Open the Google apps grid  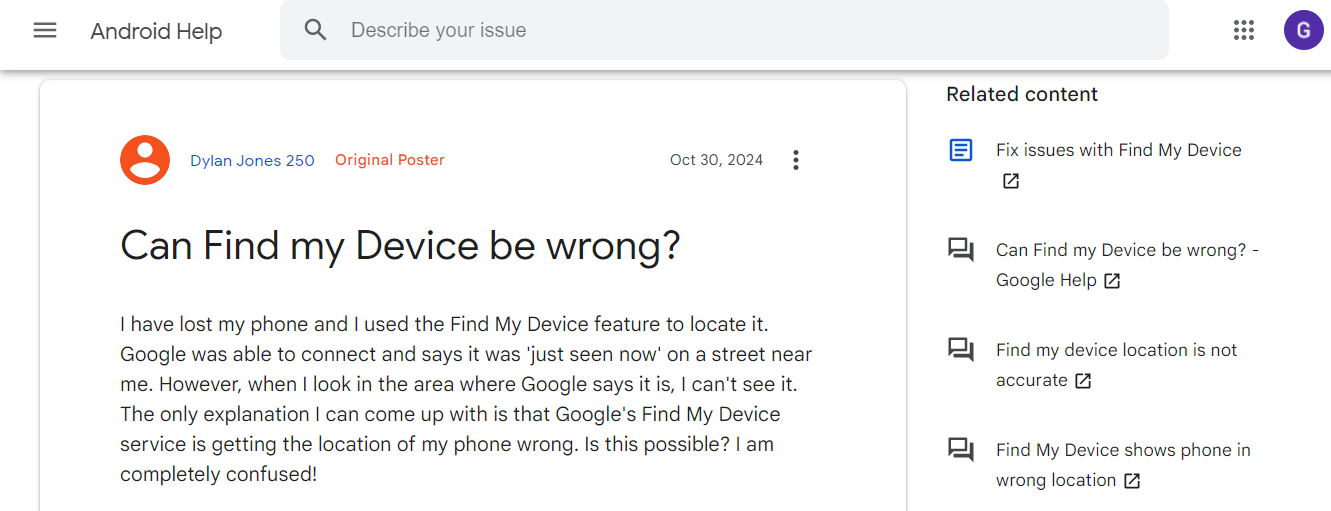tap(1244, 30)
